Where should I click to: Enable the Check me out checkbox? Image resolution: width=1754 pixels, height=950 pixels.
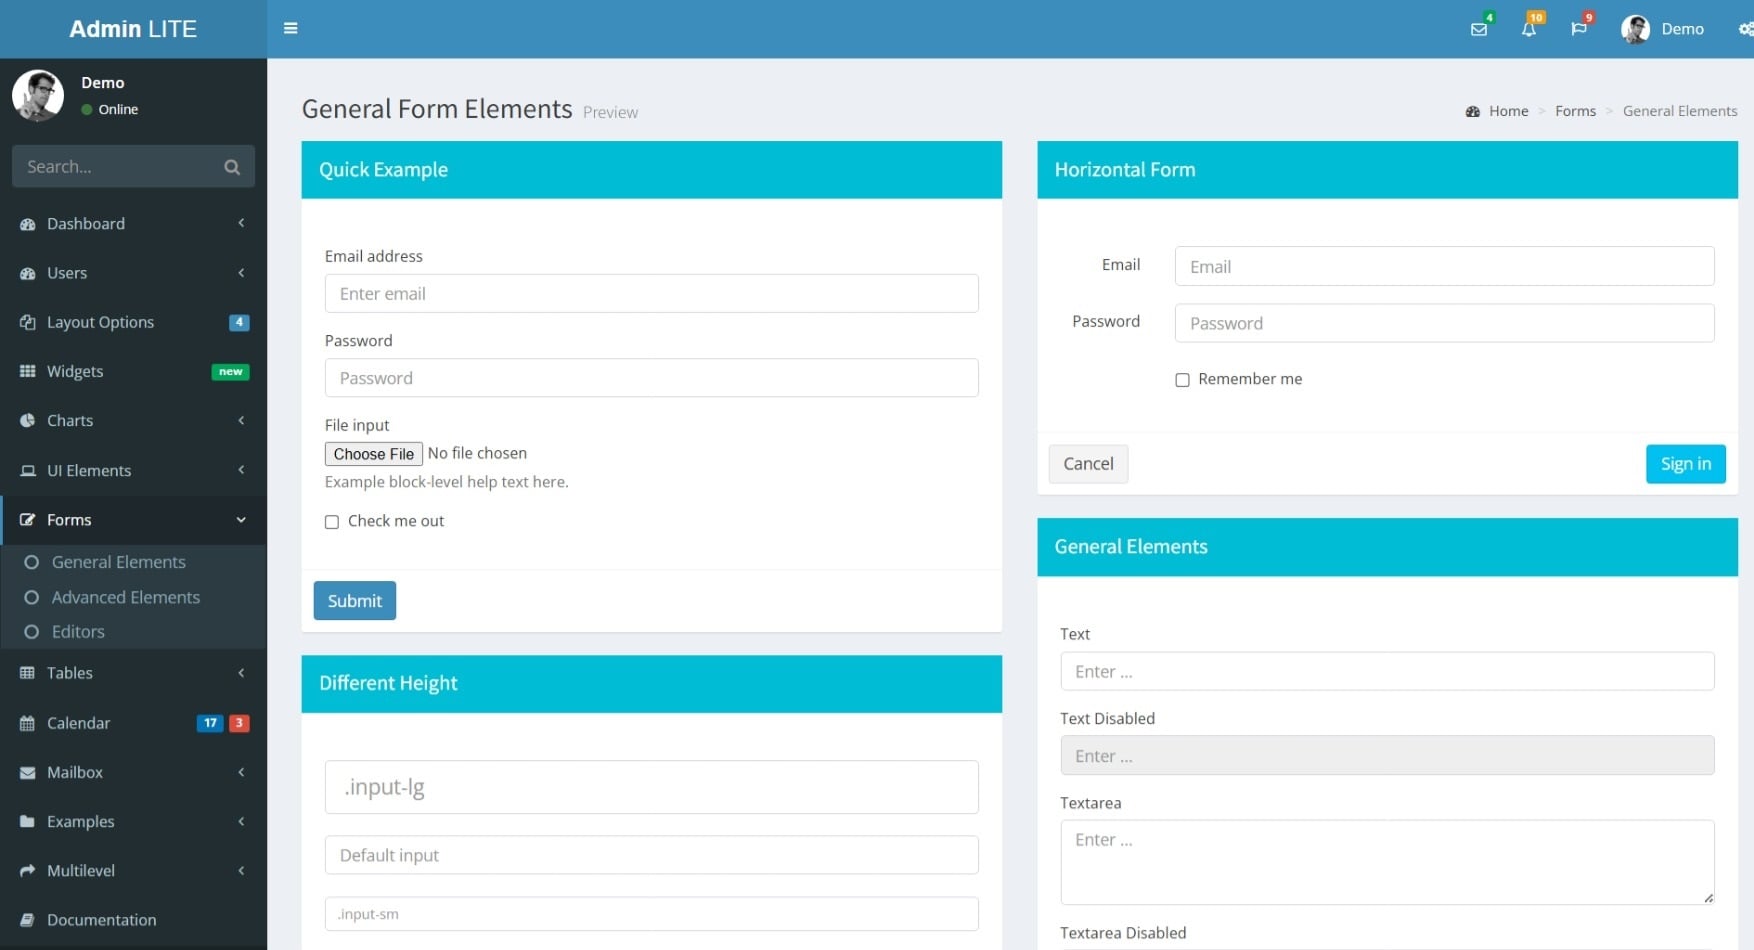[332, 522]
